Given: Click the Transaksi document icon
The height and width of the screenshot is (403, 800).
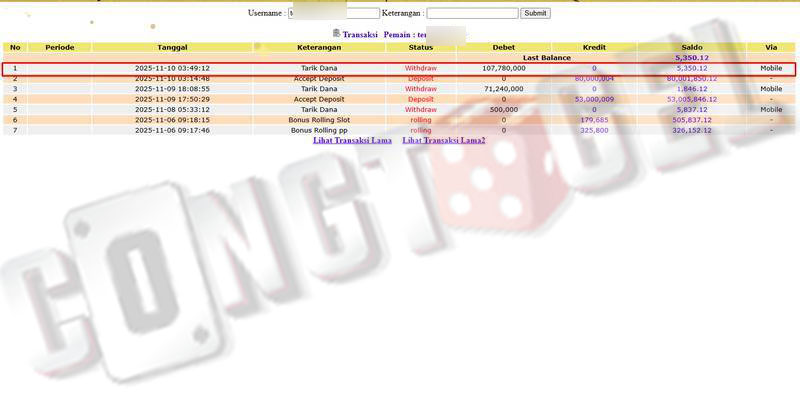Looking at the screenshot, I should (x=336, y=33).
